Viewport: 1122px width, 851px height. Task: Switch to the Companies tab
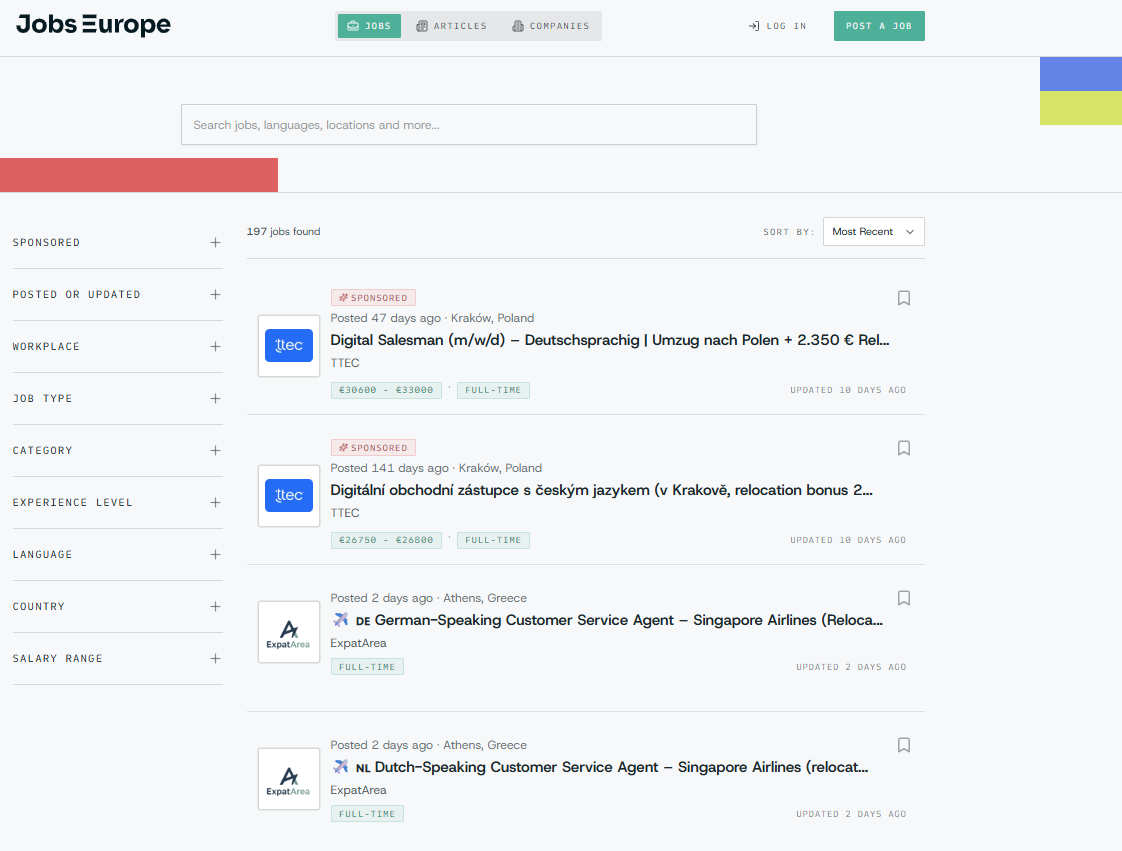tap(551, 26)
